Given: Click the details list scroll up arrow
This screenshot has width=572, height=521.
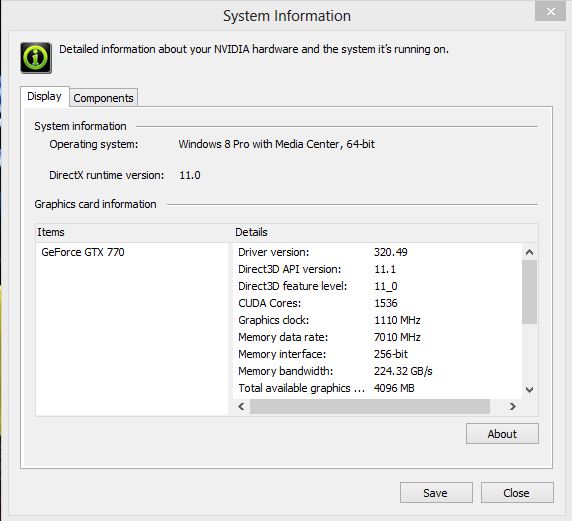Looking at the screenshot, I should [530, 252].
